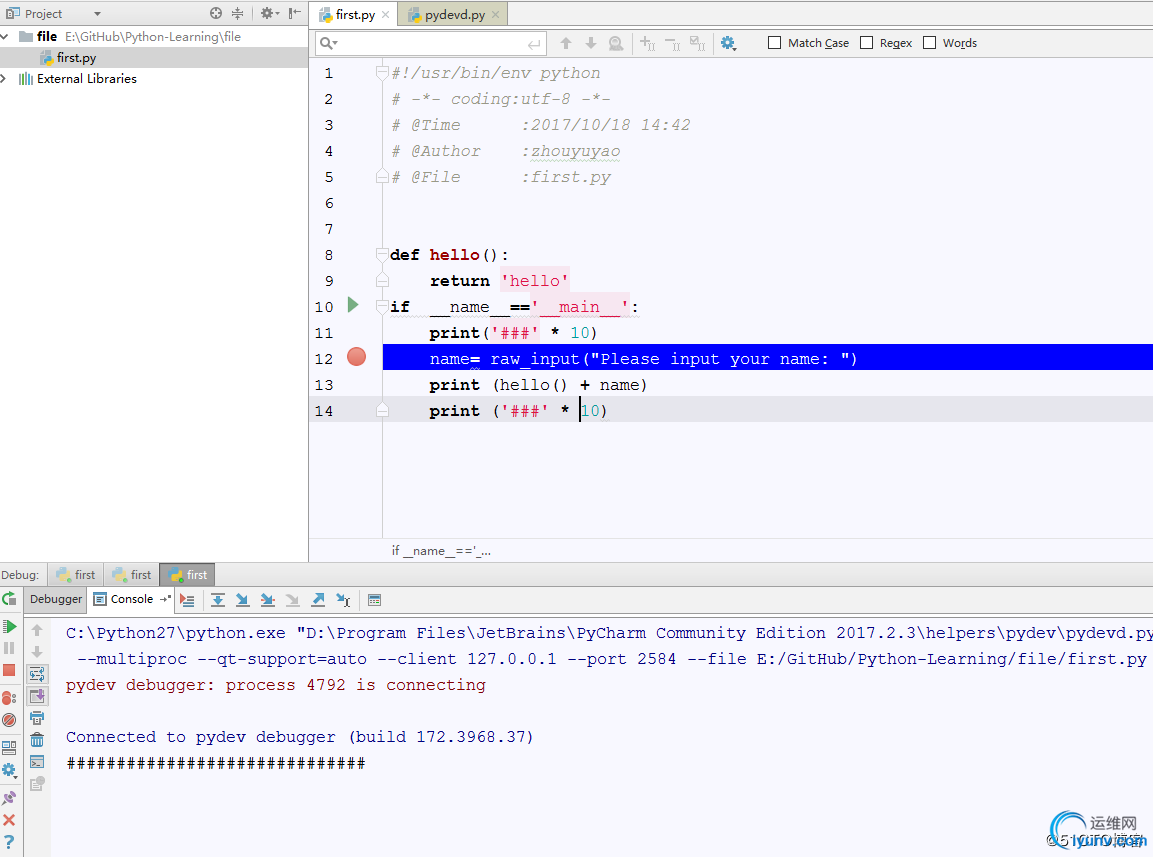Image resolution: width=1153 pixels, height=857 pixels.
Task: Click the line 13 print statement
Action: (538, 385)
